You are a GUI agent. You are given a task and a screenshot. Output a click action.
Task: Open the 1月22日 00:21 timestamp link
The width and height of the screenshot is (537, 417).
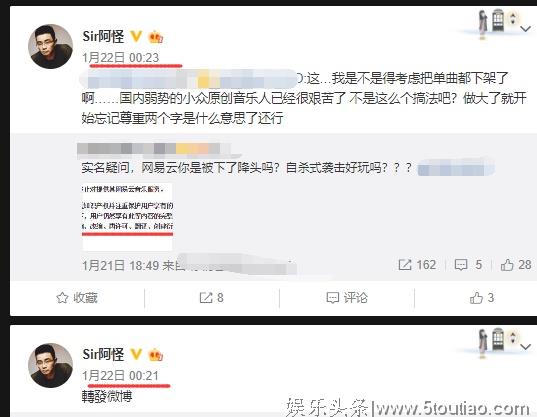click(120, 376)
